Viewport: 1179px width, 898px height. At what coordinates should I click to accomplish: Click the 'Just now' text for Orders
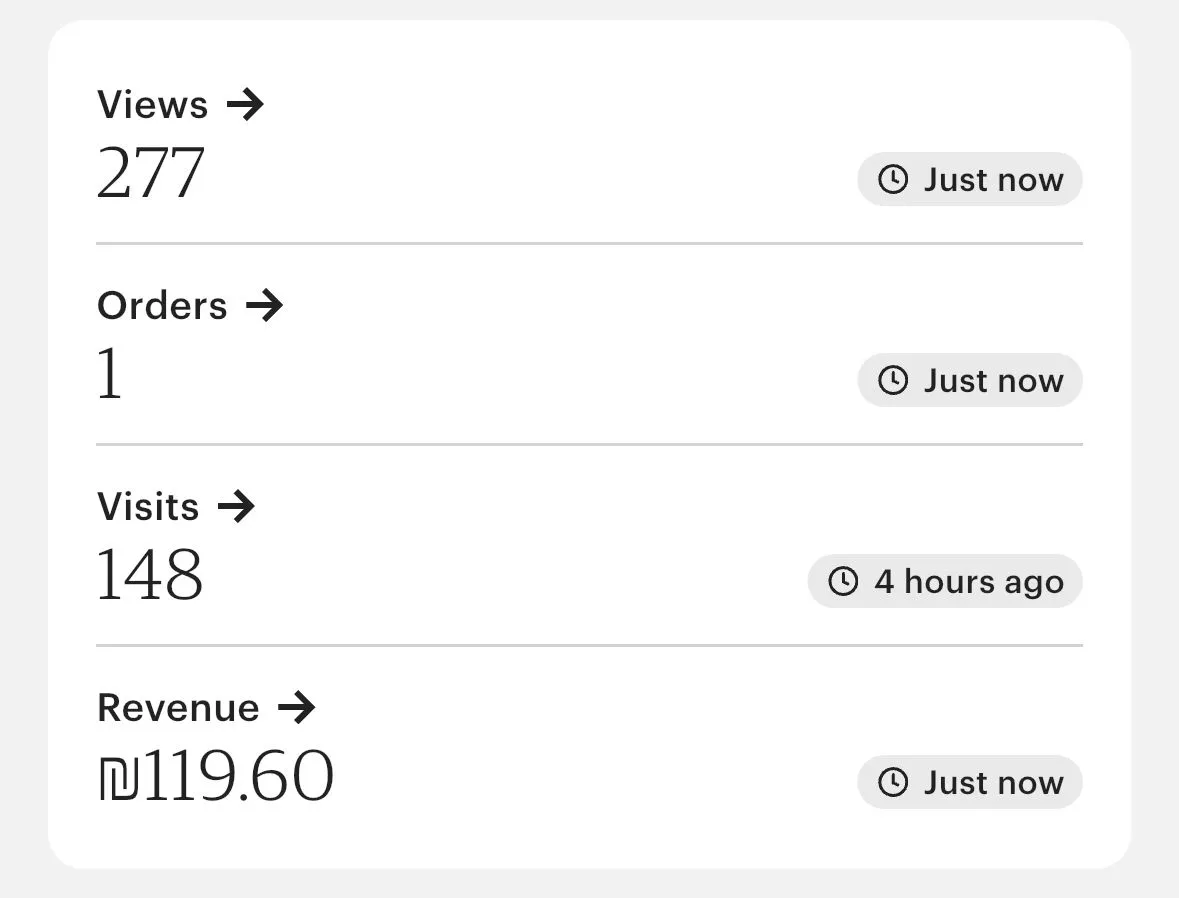993,381
